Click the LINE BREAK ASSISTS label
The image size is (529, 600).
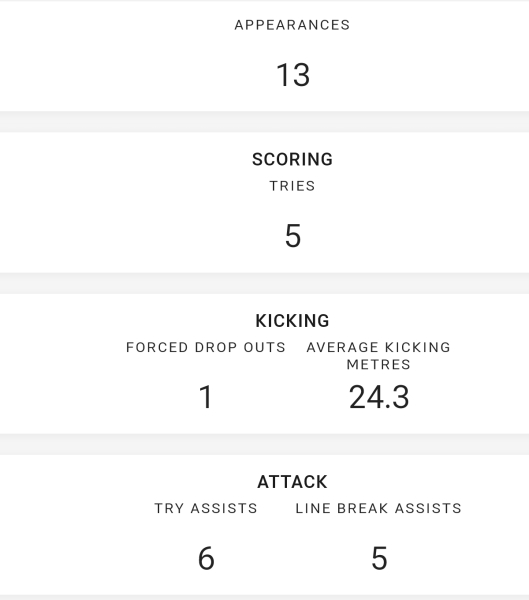379,509
